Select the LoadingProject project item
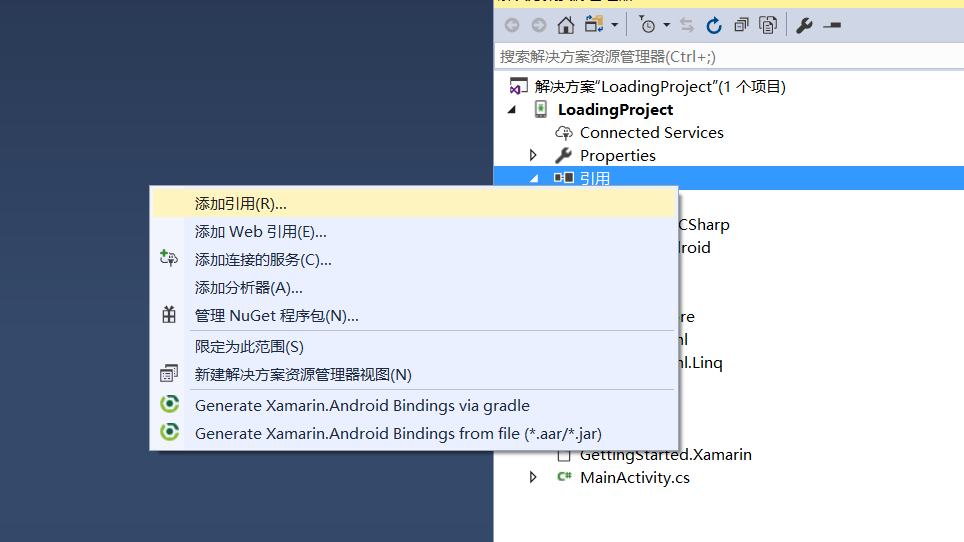Viewport: 964px width, 542px height. (615, 110)
